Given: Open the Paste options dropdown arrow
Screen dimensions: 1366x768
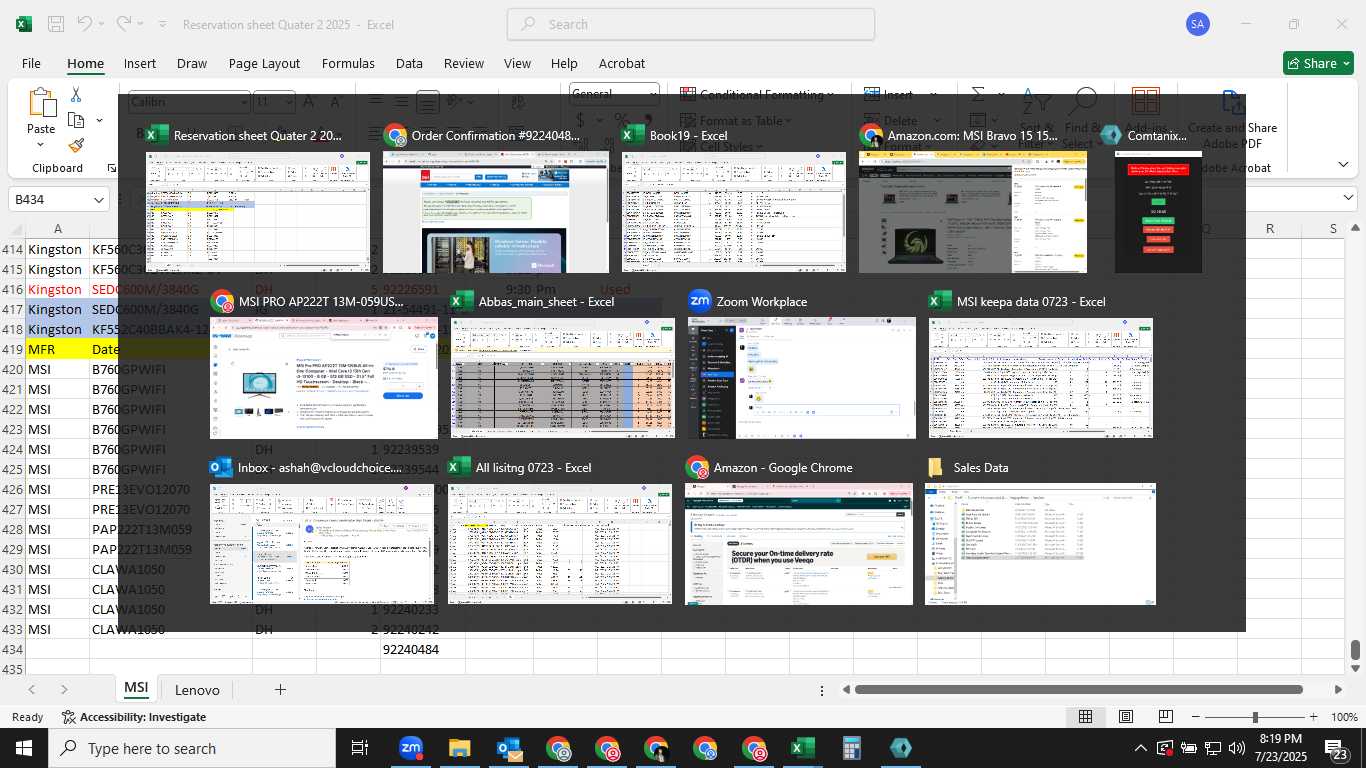Looking at the screenshot, I should tap(41, 145).
